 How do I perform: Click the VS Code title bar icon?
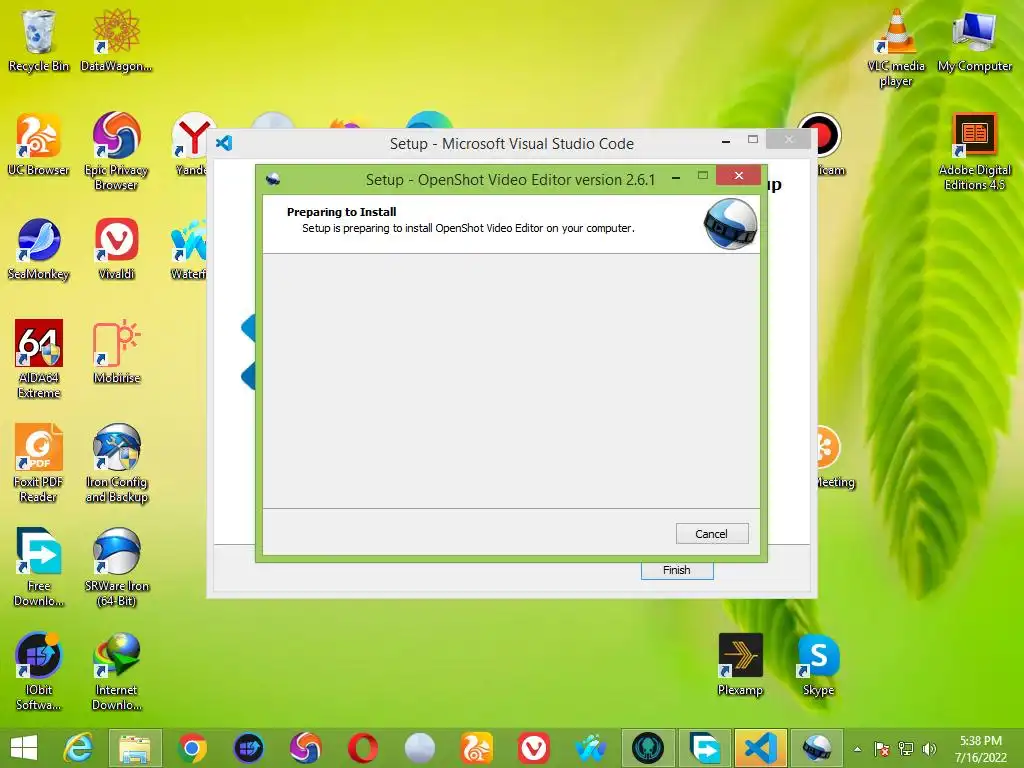coord(224,142)
